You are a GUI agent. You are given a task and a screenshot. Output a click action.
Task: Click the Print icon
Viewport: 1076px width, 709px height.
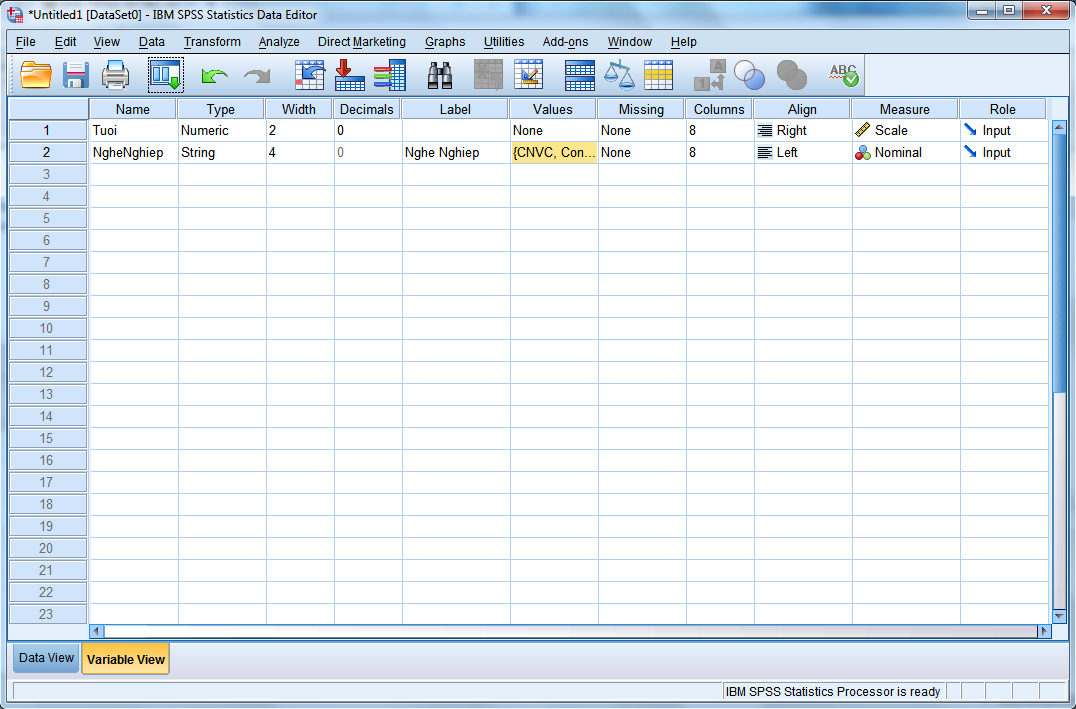[x=115, y=75]
